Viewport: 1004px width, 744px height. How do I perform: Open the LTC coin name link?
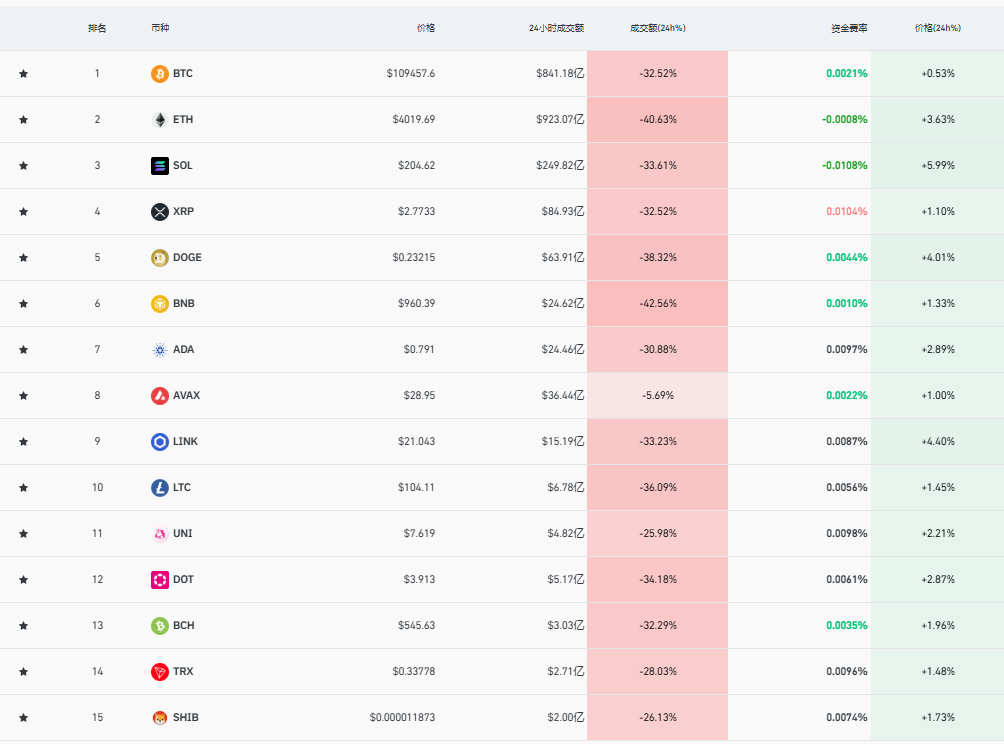[x=182, y=488]
